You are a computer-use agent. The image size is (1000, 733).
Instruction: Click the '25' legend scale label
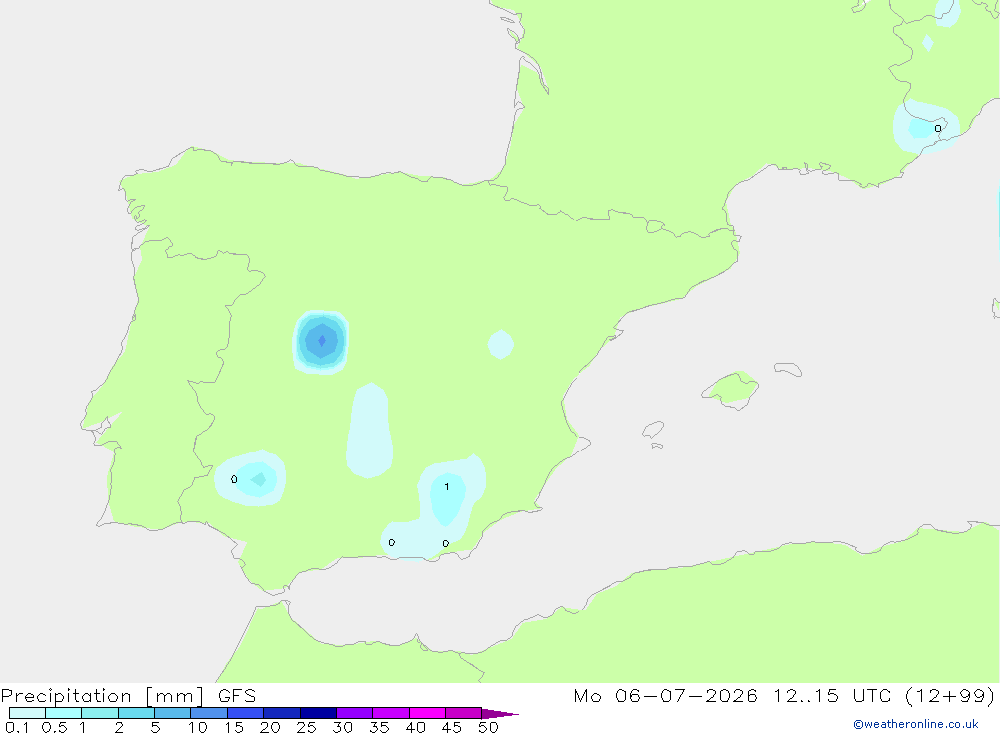(307, 727)
